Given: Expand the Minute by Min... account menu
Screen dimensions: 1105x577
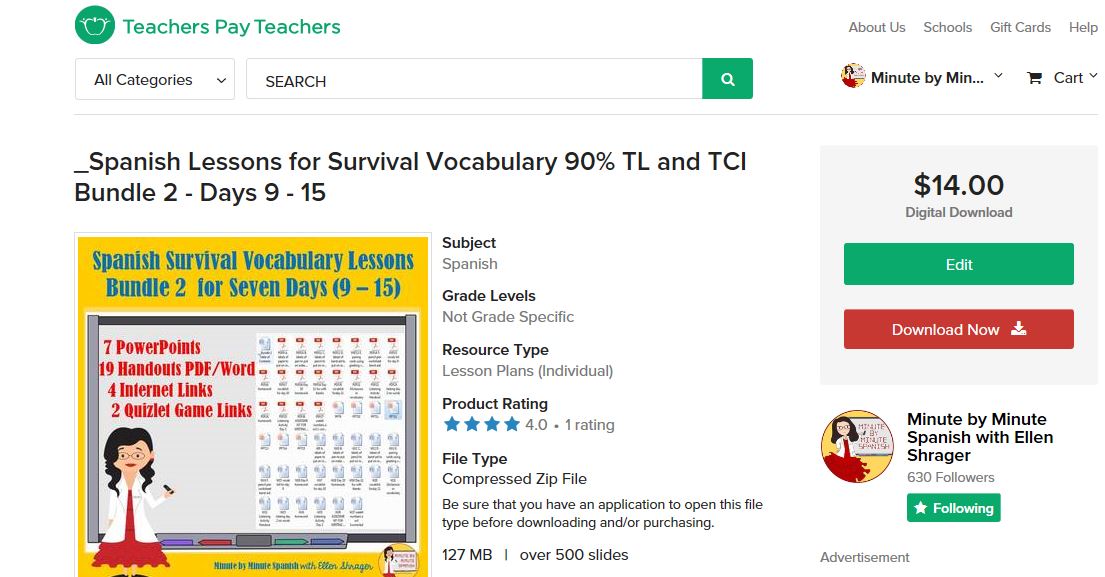Looking at the screenshot, I should (x=999, y=77).
